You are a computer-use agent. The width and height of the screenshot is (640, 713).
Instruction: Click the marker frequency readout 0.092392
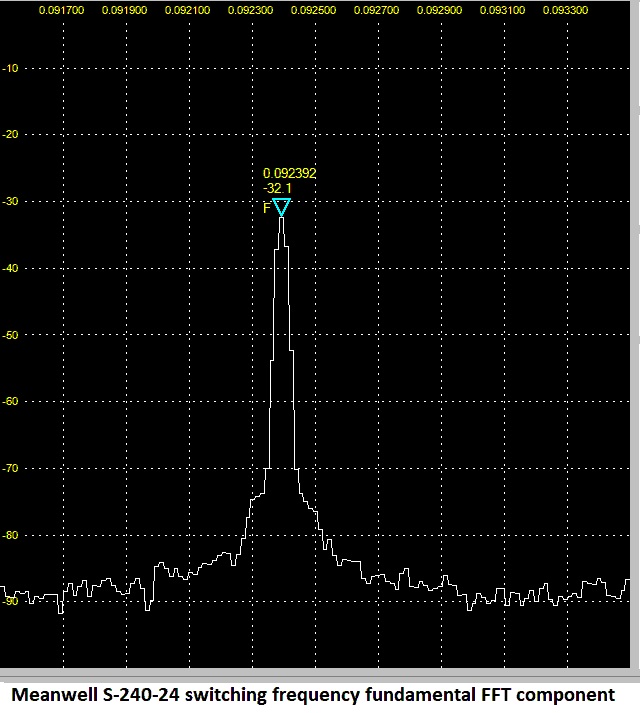coord(289,173)
